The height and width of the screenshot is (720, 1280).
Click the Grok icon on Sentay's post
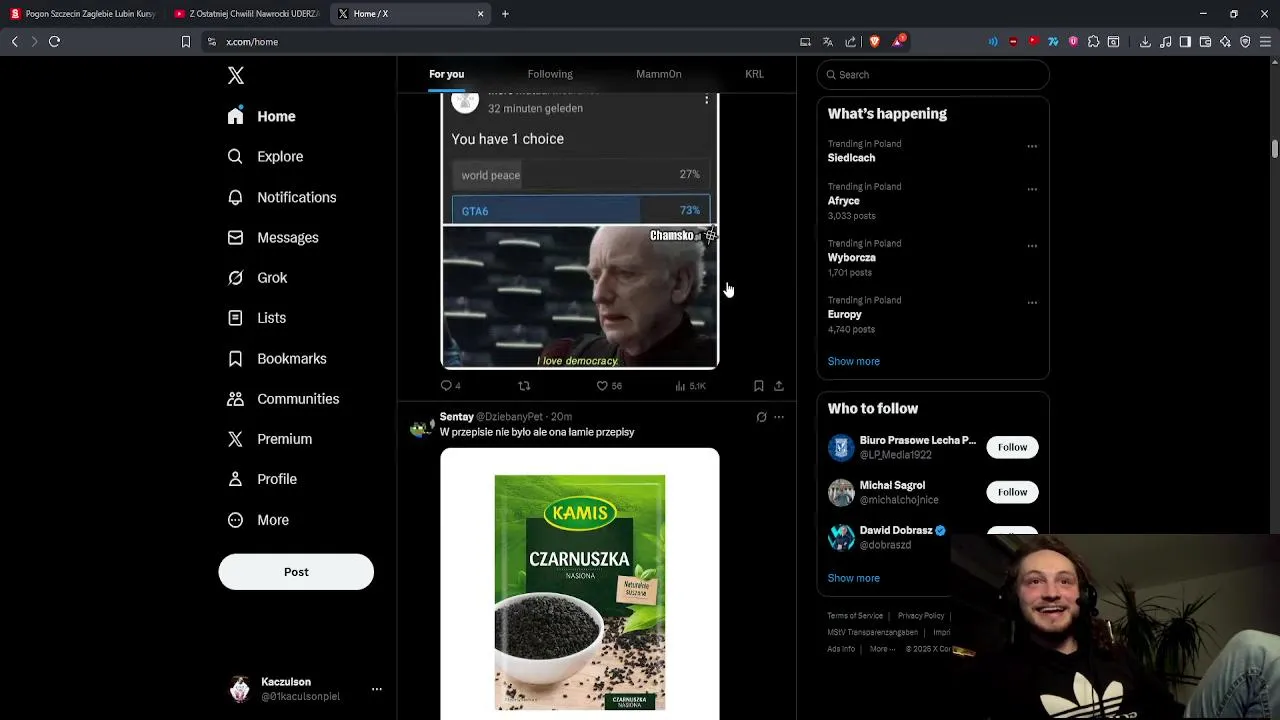[761, 417]
